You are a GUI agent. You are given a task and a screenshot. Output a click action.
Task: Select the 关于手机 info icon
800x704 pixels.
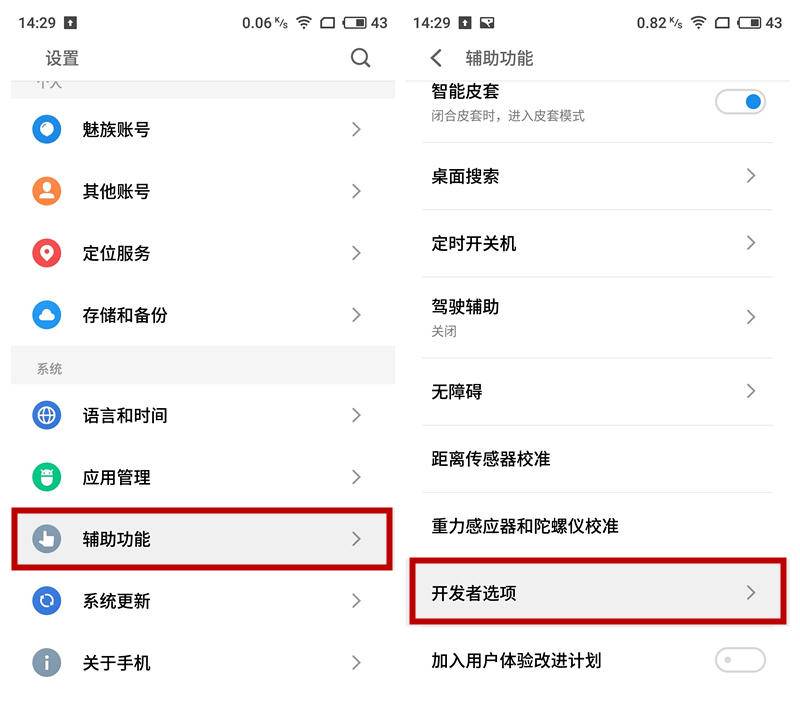[46, 662]
